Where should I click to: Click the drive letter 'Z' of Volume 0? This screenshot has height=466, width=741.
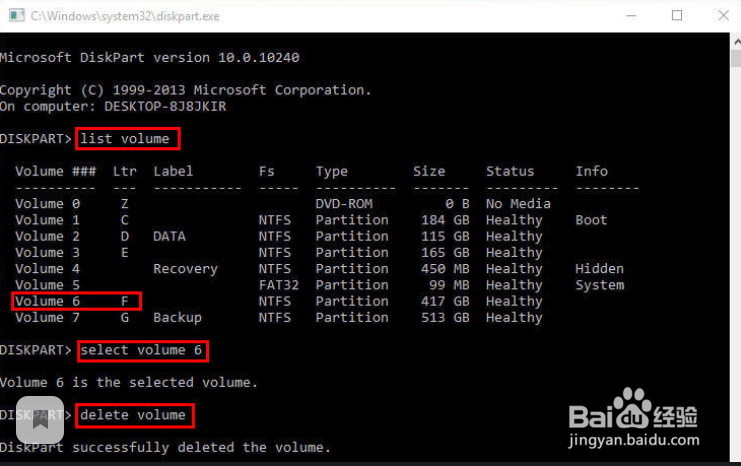coord(124,204)
